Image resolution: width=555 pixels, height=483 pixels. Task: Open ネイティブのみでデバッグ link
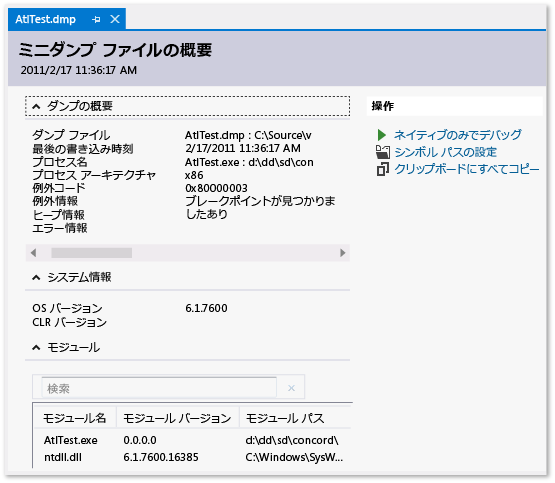pos(457,135)
